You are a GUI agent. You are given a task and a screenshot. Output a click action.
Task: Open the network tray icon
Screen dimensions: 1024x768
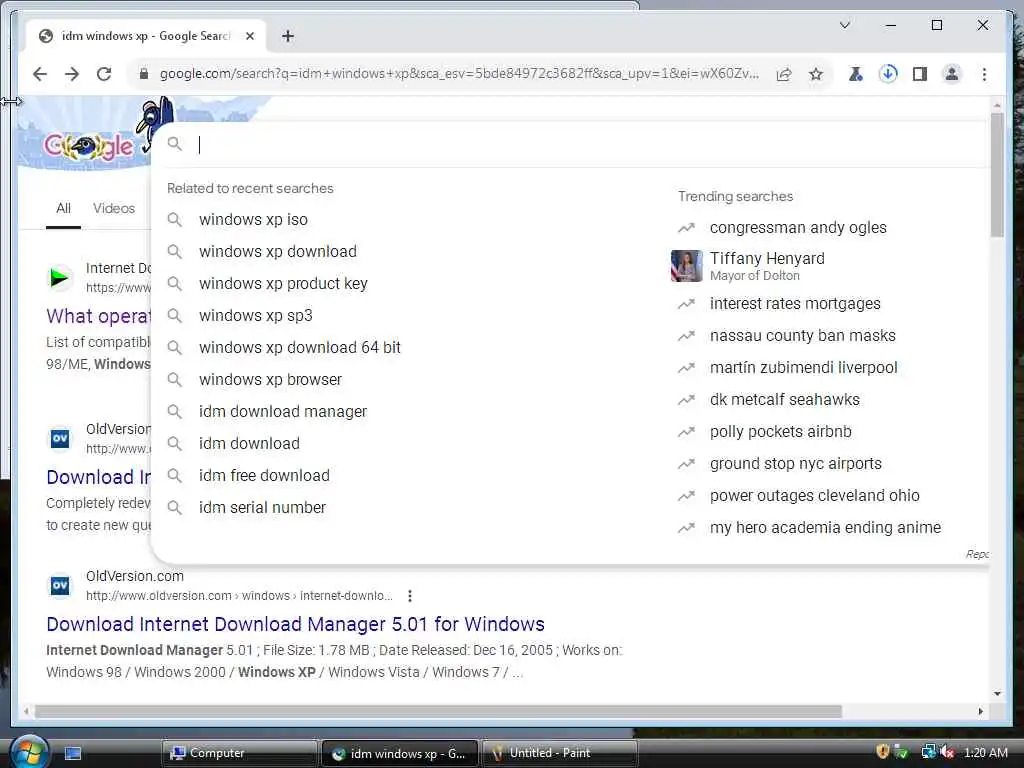pyautogui.click(x=928, y=752)
